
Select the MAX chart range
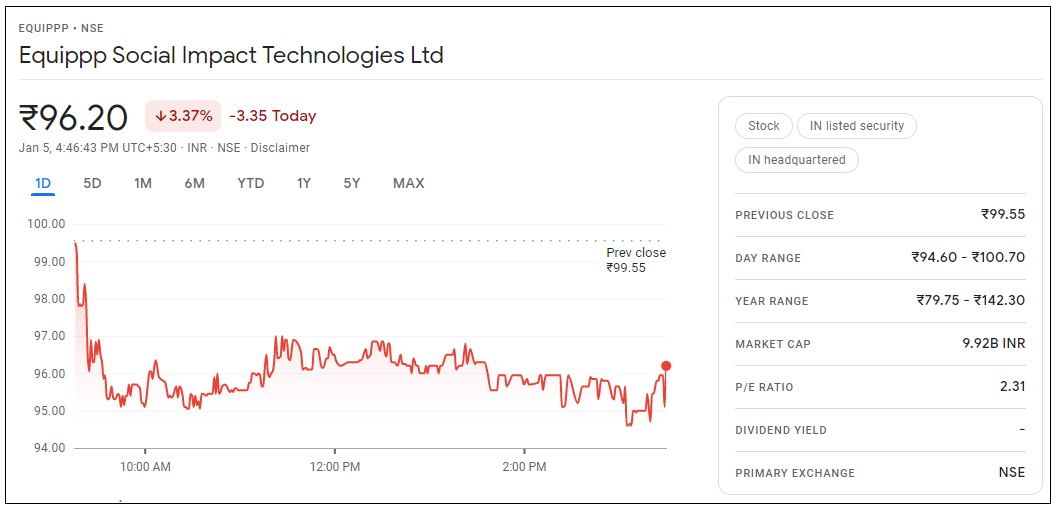tap(408, 184)
